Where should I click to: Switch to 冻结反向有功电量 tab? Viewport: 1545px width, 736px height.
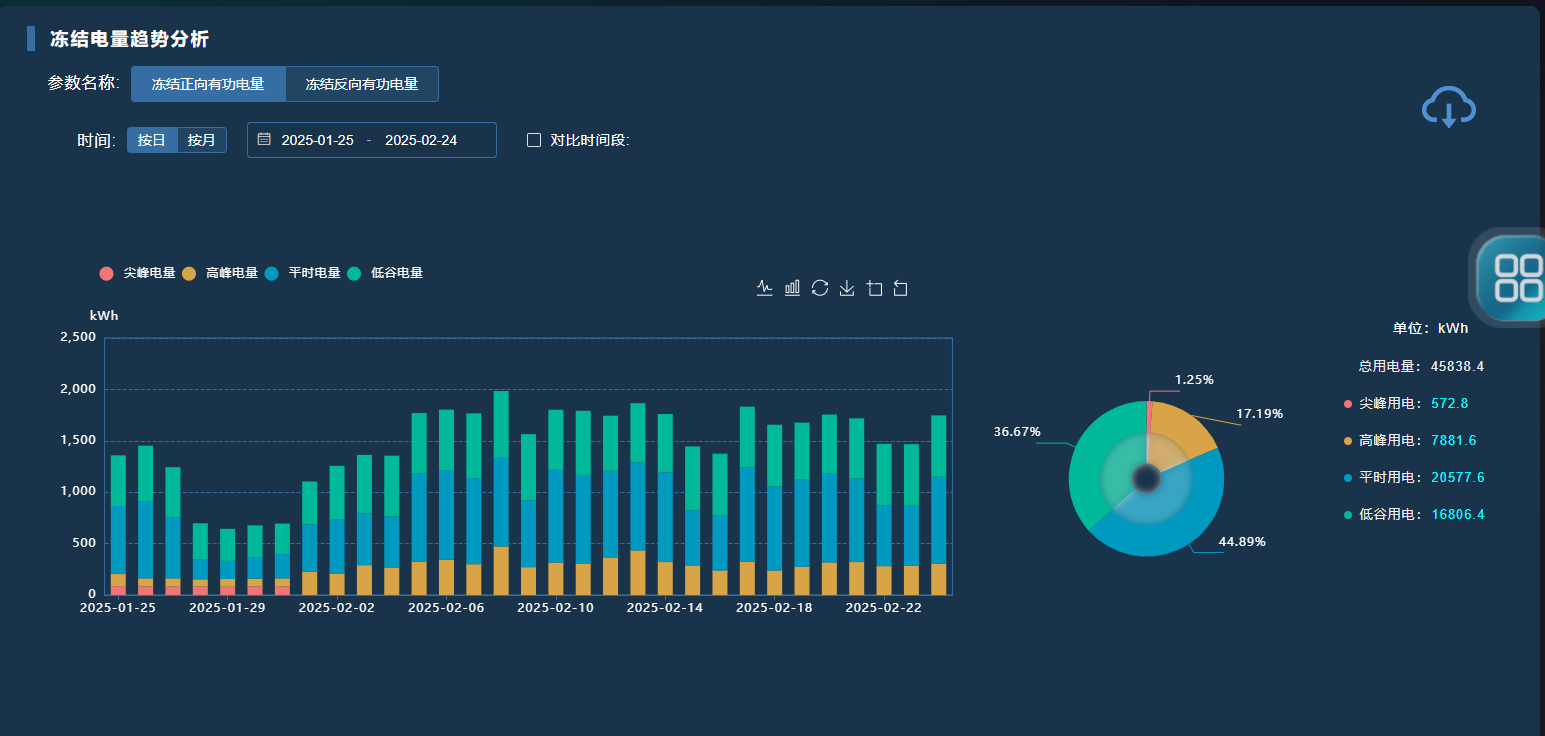361,84
